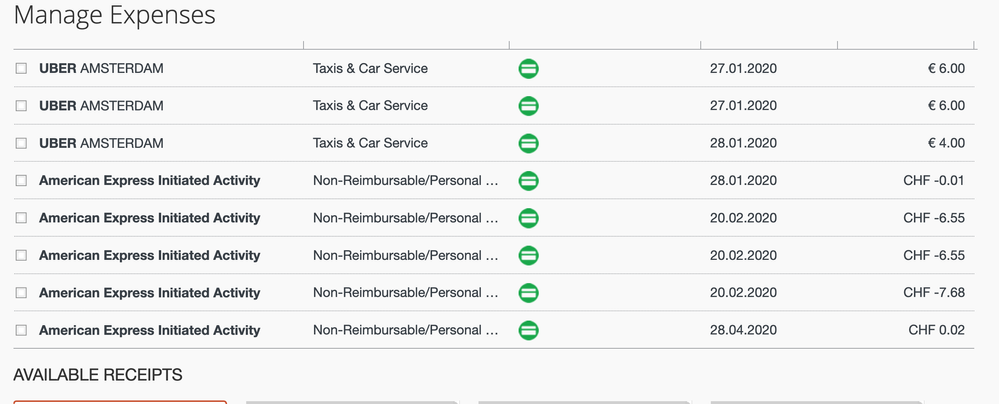The image size is (999, 404).
Task: Click the AVAILABLE RECEIPTS heading
Action: tap(98, 375)
